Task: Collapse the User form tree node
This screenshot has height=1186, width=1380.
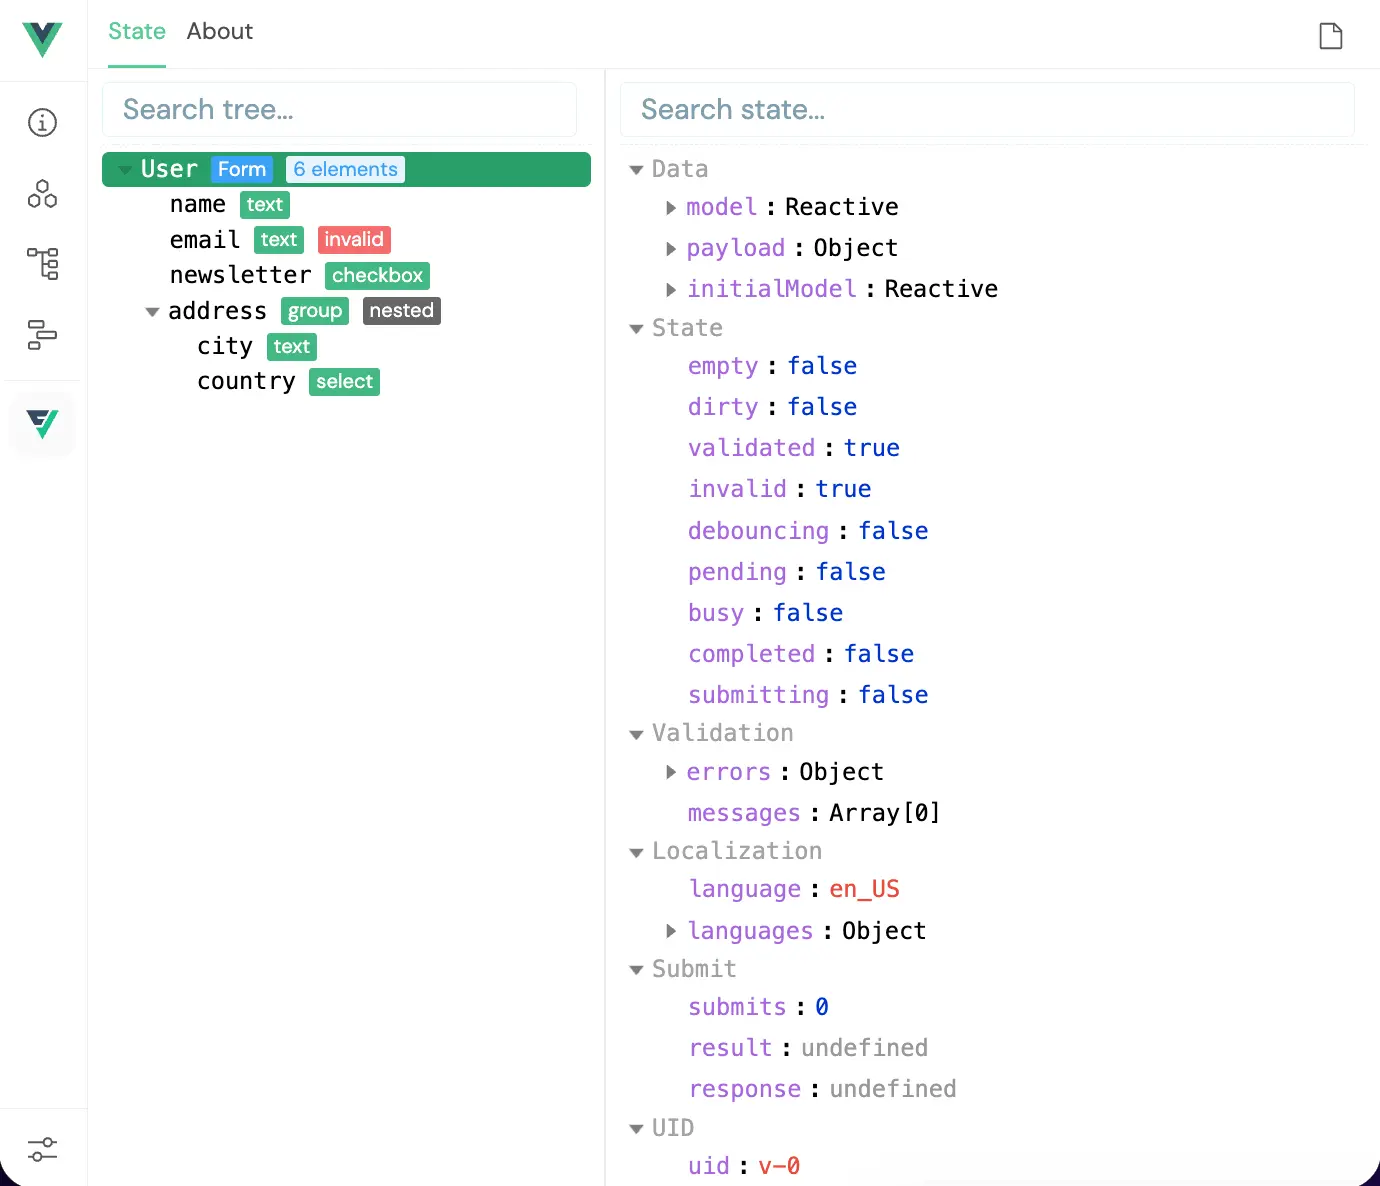Action: 125,170
